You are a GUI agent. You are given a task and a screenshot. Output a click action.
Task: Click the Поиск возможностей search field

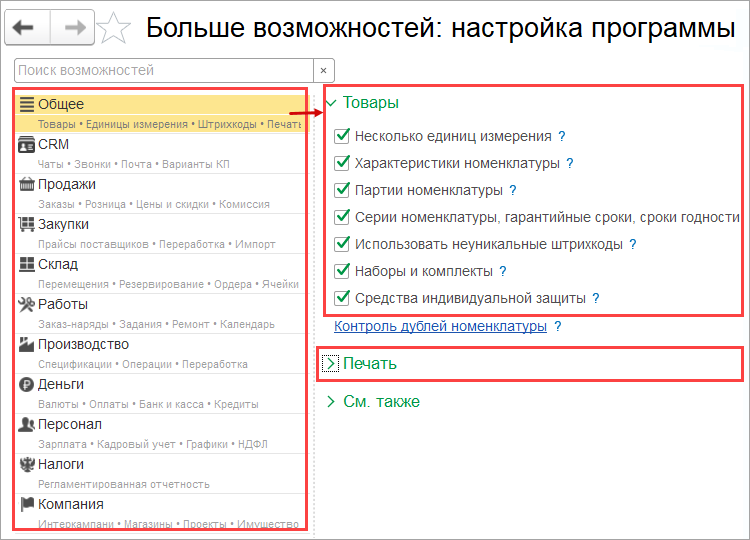tap(164, 71)
